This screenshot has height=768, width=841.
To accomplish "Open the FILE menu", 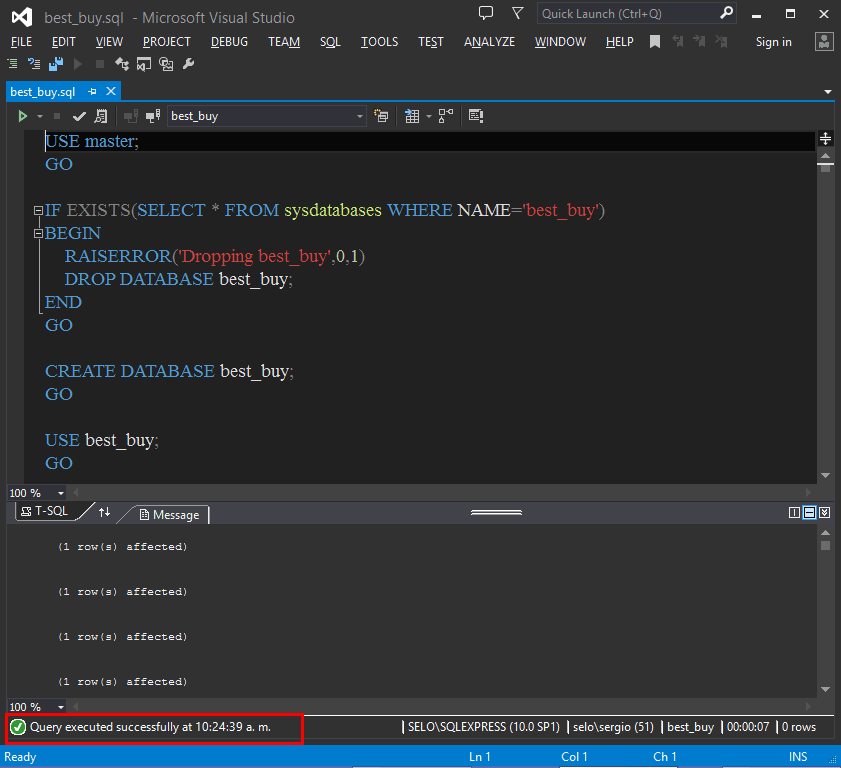I will click(x=21, y=42).
